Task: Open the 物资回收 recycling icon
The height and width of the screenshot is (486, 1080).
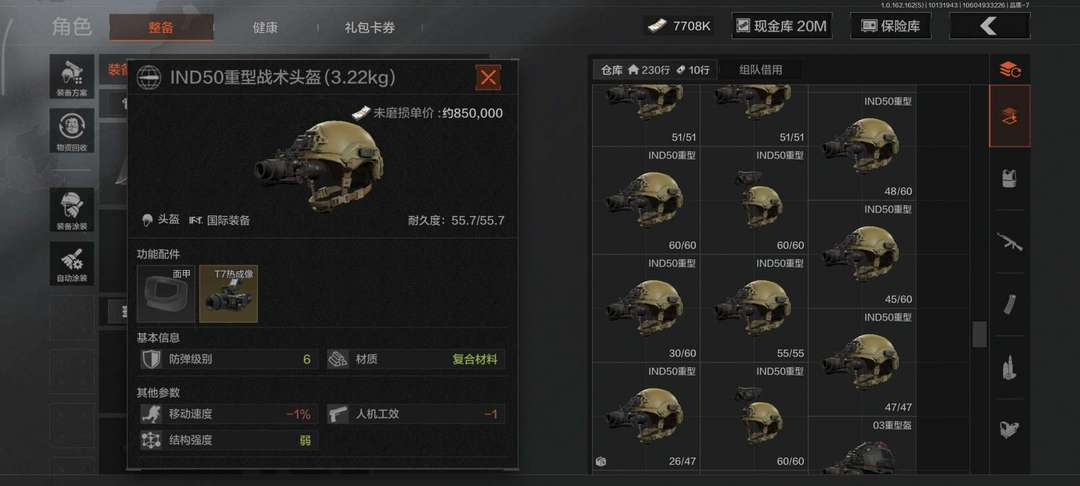Action: pyautogui.click(x=72, y=131)
